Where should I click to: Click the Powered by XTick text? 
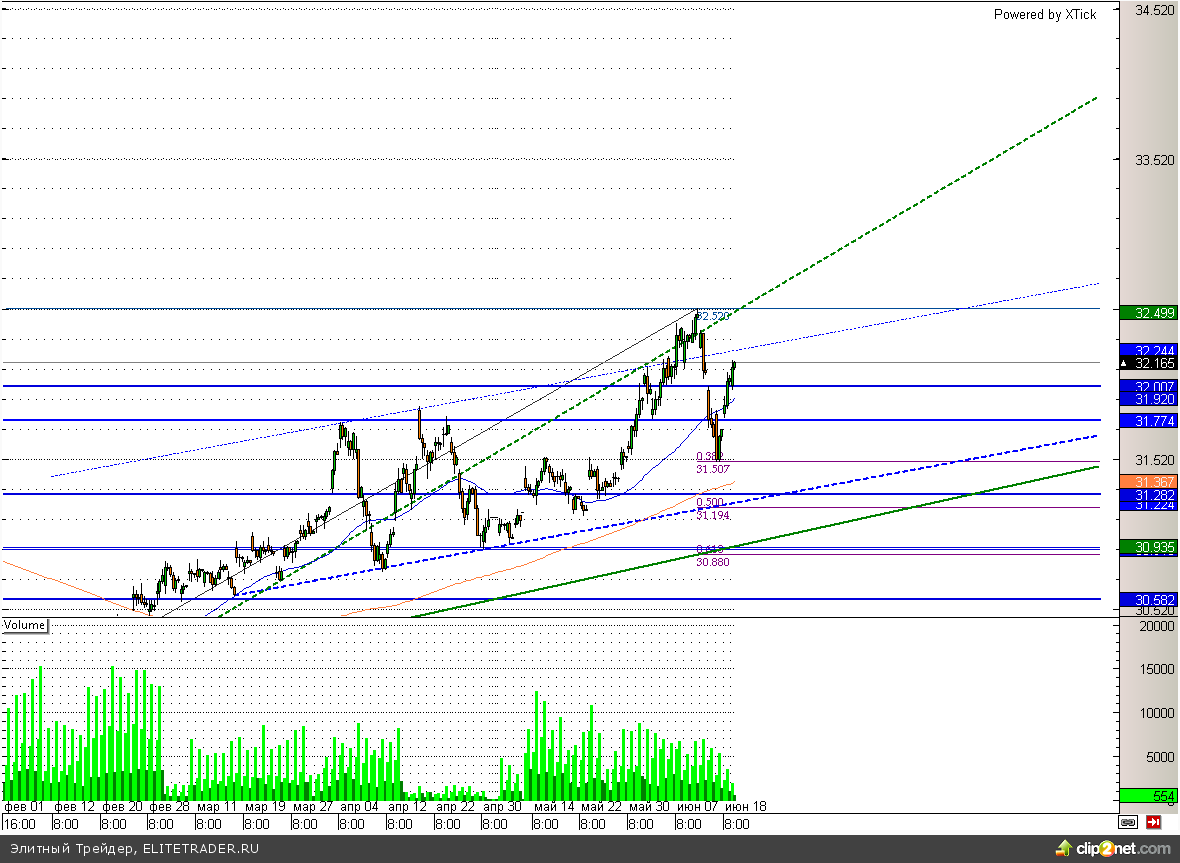click(x=1044, y=14)
